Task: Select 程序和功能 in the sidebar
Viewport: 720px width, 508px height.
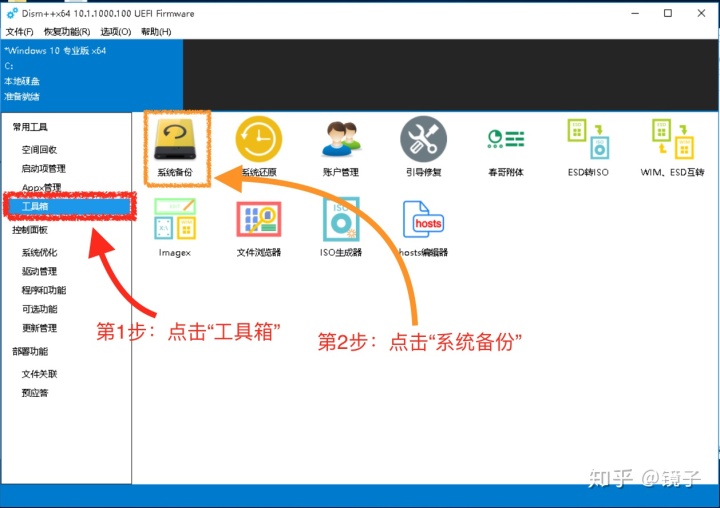Action: coord(44,290)
